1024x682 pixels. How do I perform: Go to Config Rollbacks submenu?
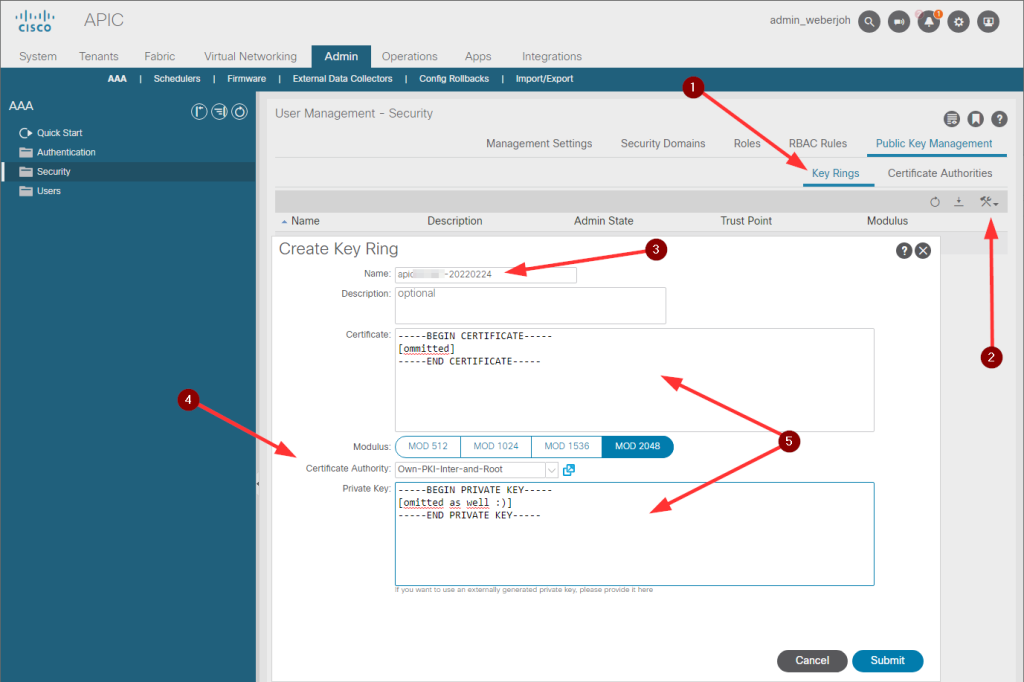(454, 78)
